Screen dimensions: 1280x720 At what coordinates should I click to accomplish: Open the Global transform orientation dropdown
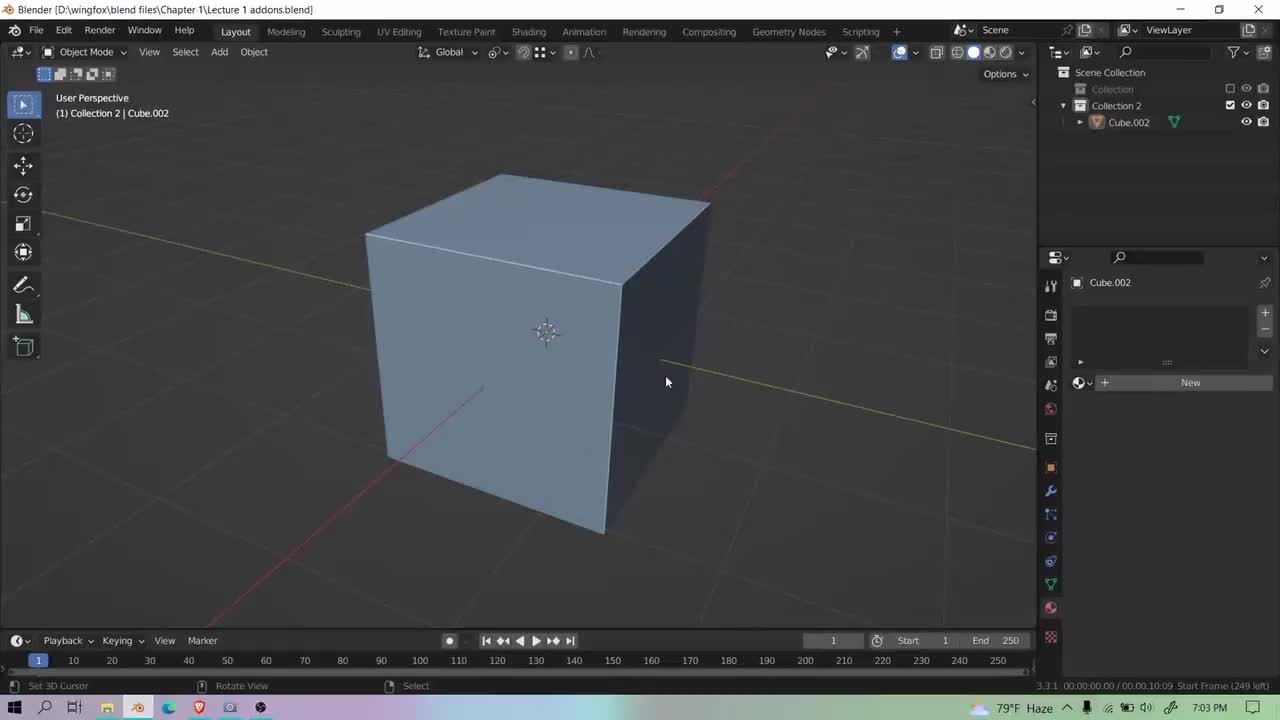[448, 52]
